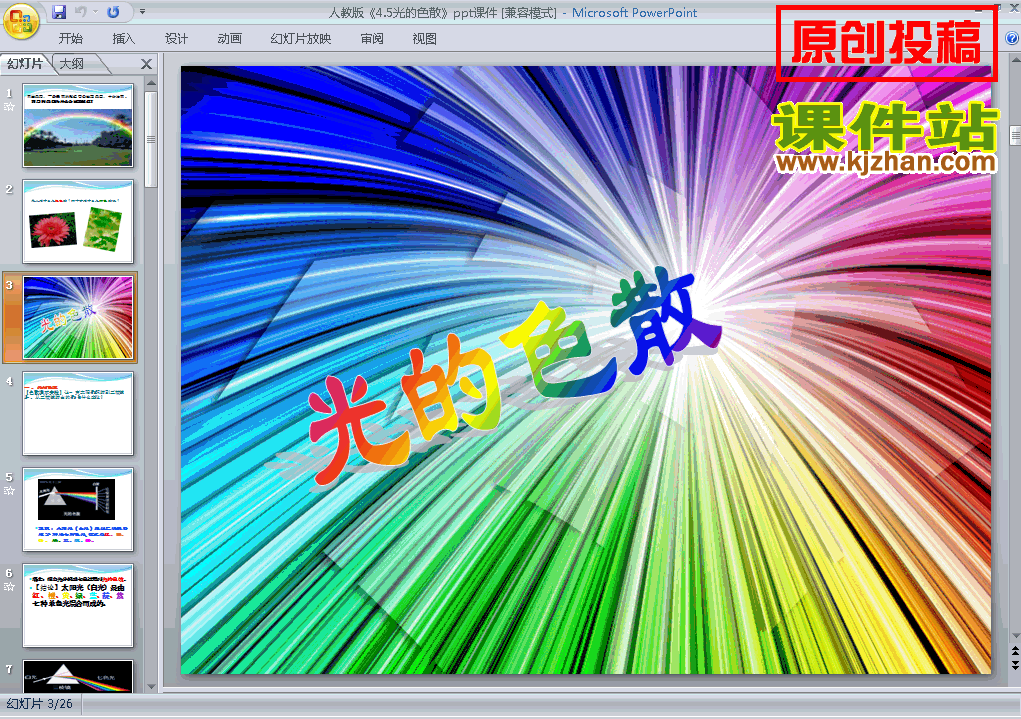Image resolution: width=1021 pixels, height=719 pixels.
Task: Select slide 1 rainbow thumbnail
Action: pyautogui.click(x=78, y=125)
